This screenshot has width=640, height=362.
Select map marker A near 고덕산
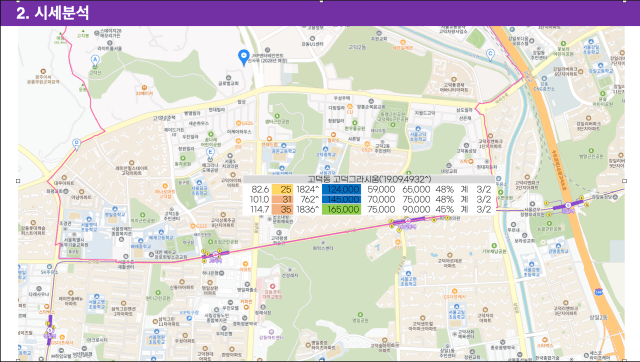click(95, 60)
